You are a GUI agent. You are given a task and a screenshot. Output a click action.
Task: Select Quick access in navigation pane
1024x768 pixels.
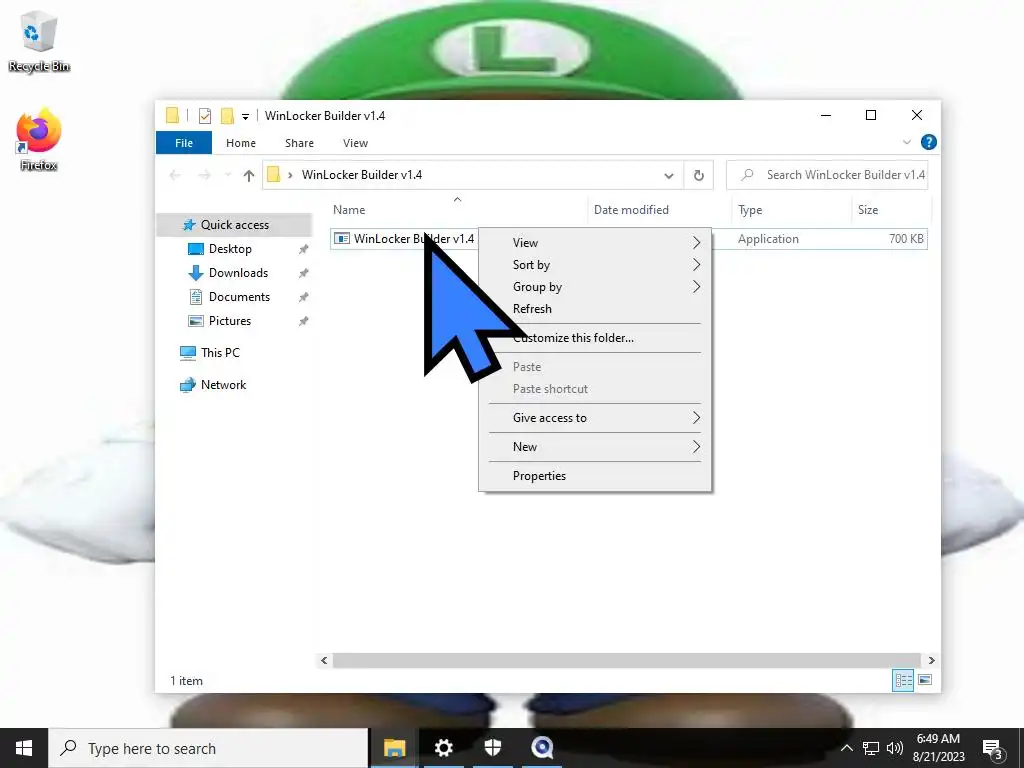[x=234, y=225]
